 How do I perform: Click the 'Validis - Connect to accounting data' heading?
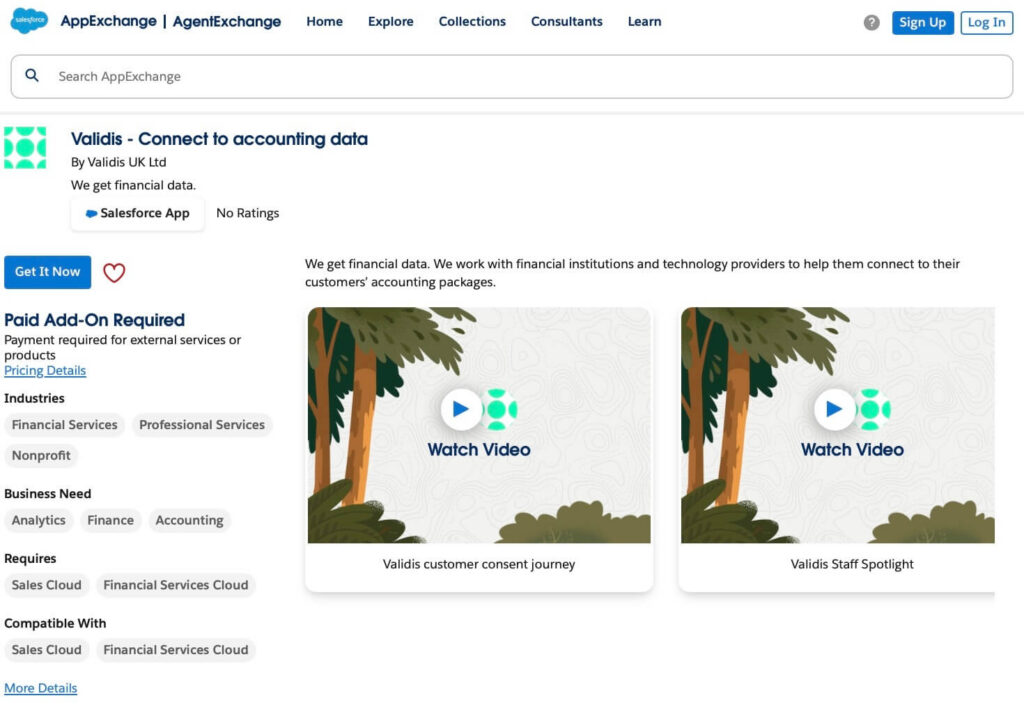click(219, 139)
